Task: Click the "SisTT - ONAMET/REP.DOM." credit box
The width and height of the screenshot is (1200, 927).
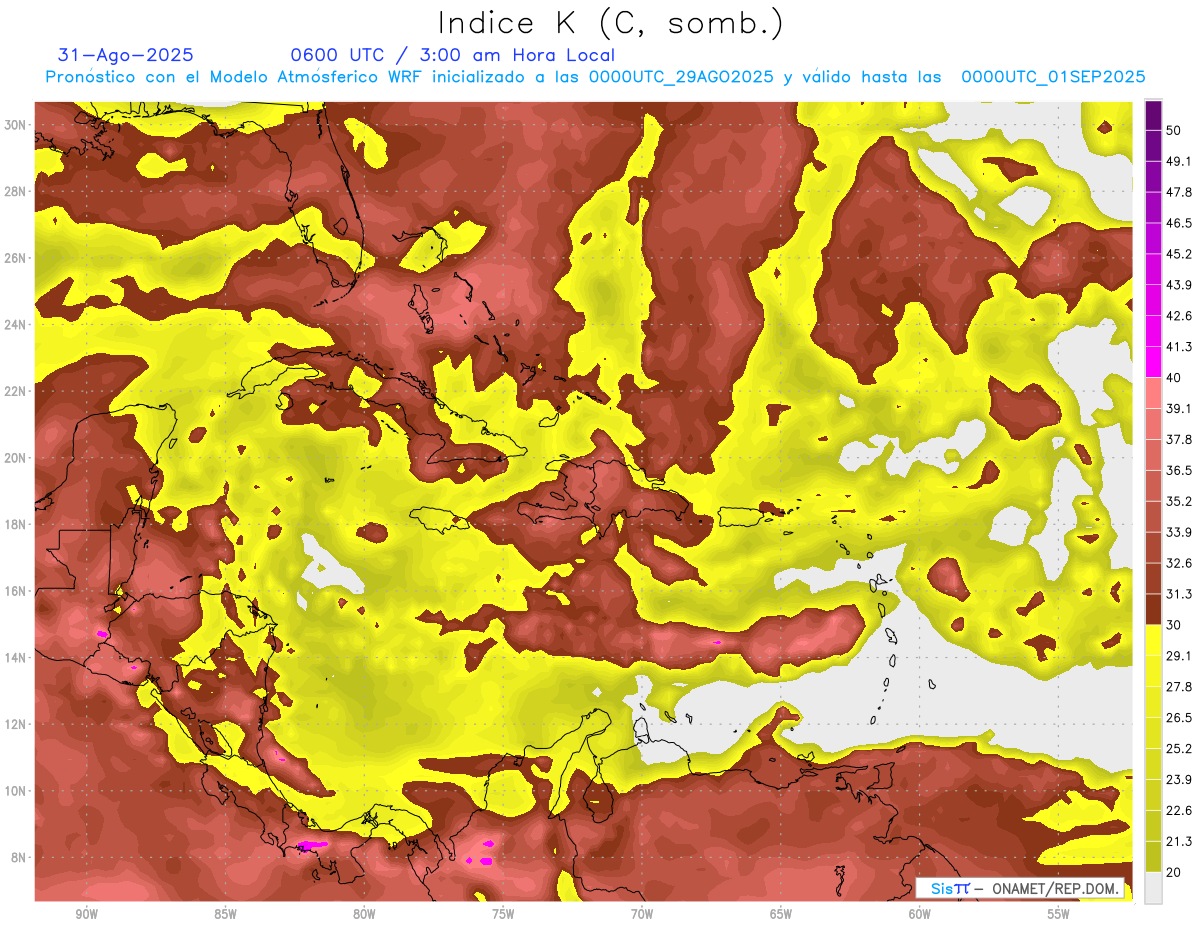Action: [1021, 888]
